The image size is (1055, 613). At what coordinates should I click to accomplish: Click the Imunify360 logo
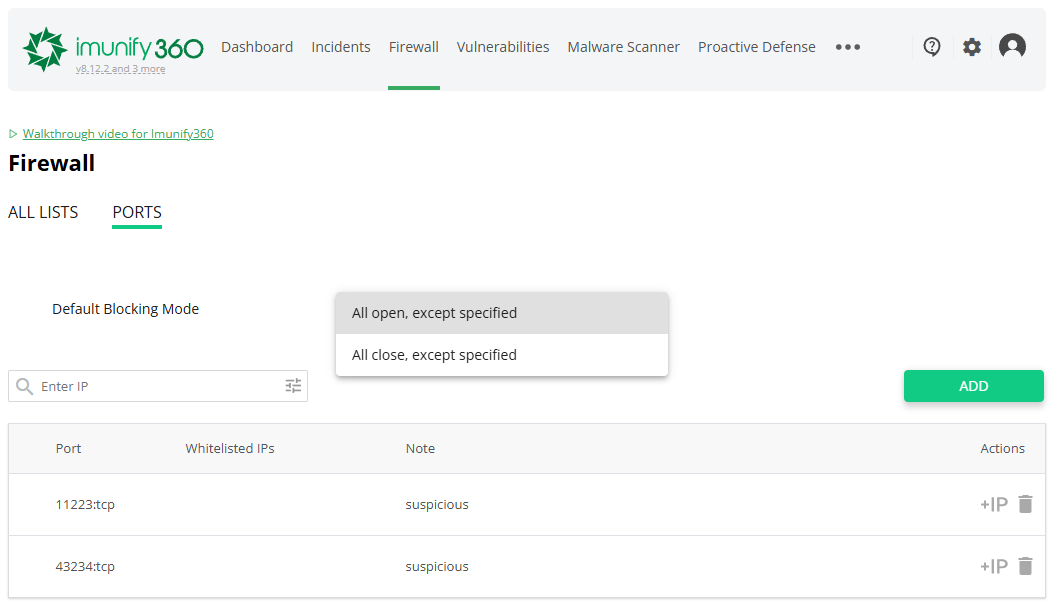pyautogui.click(x=112, y=46)
